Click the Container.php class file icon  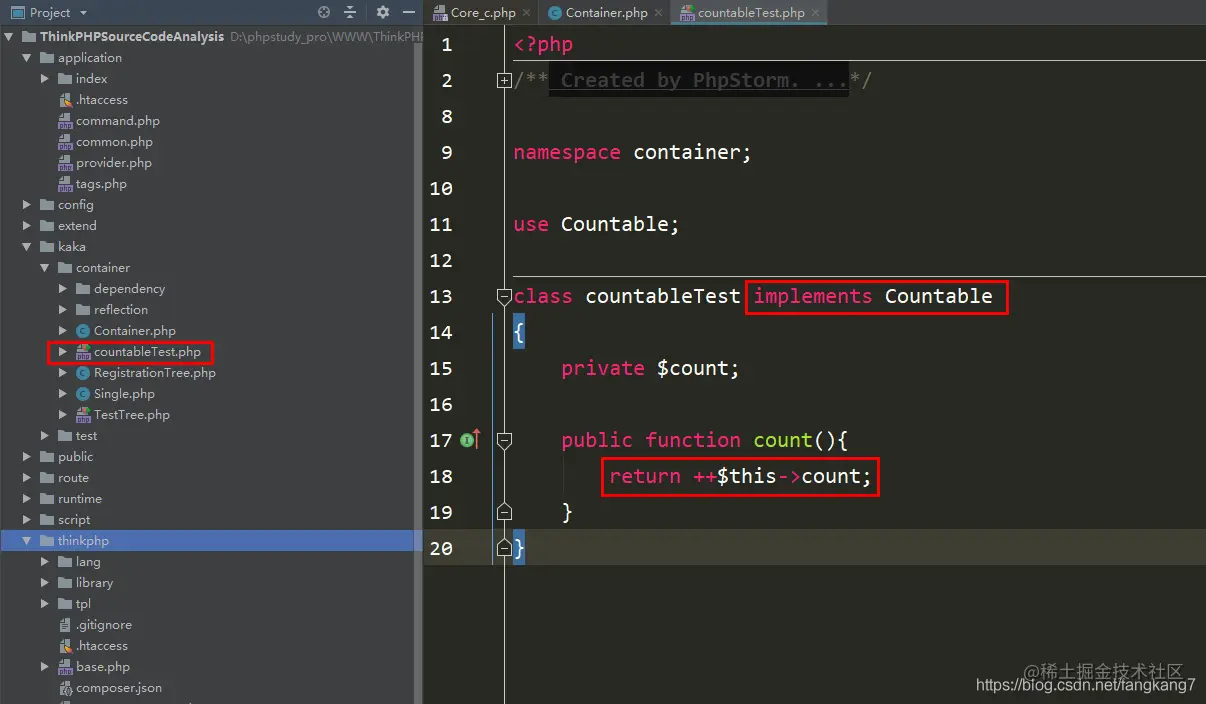83,331
